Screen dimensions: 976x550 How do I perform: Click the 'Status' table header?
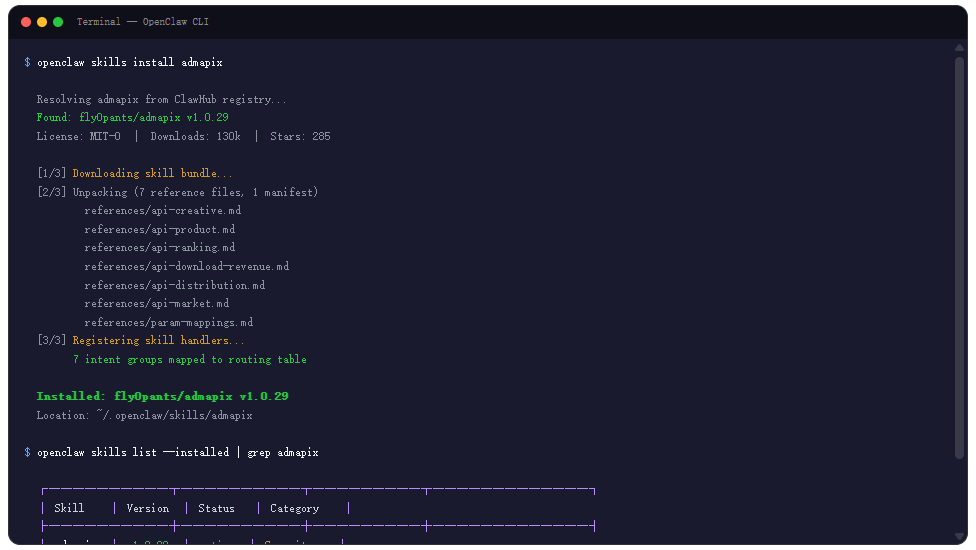tap(216, 508)
